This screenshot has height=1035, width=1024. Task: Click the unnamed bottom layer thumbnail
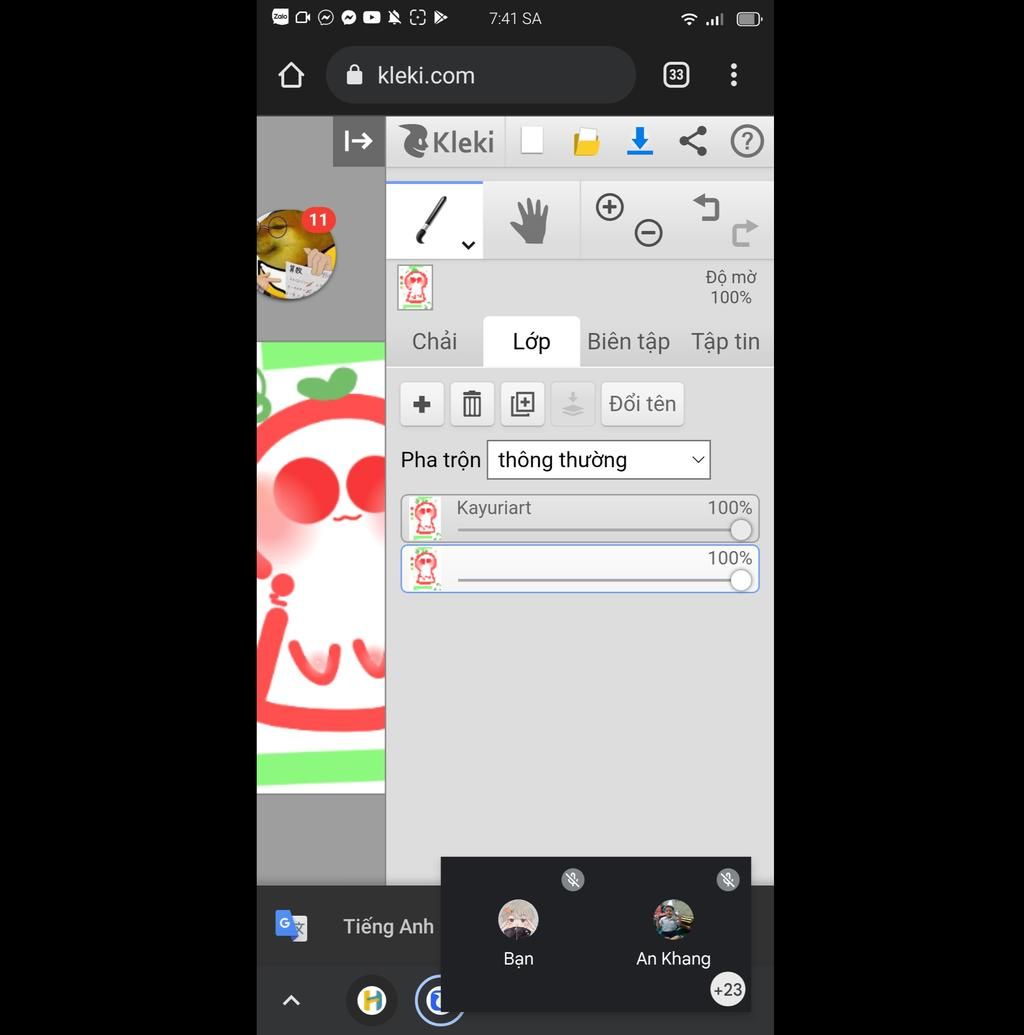pos(425,569)
